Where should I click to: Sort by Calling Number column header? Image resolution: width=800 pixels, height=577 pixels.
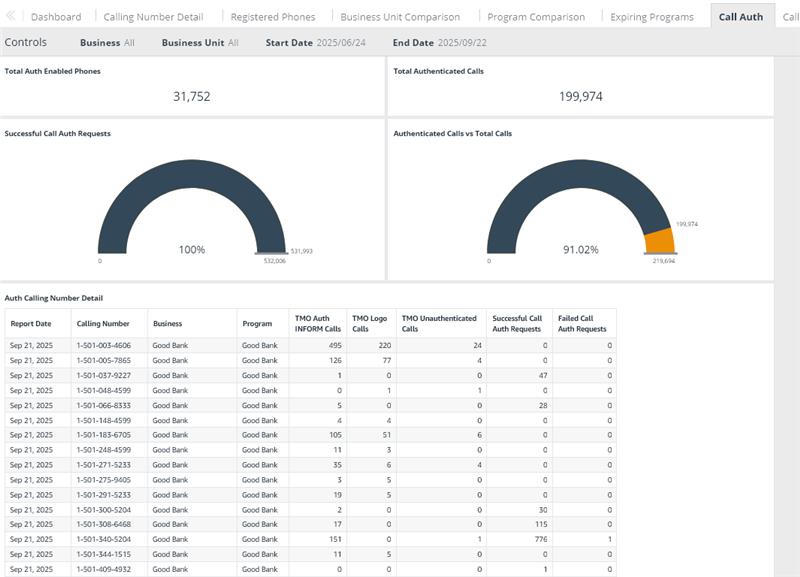[x=103, y=323]
